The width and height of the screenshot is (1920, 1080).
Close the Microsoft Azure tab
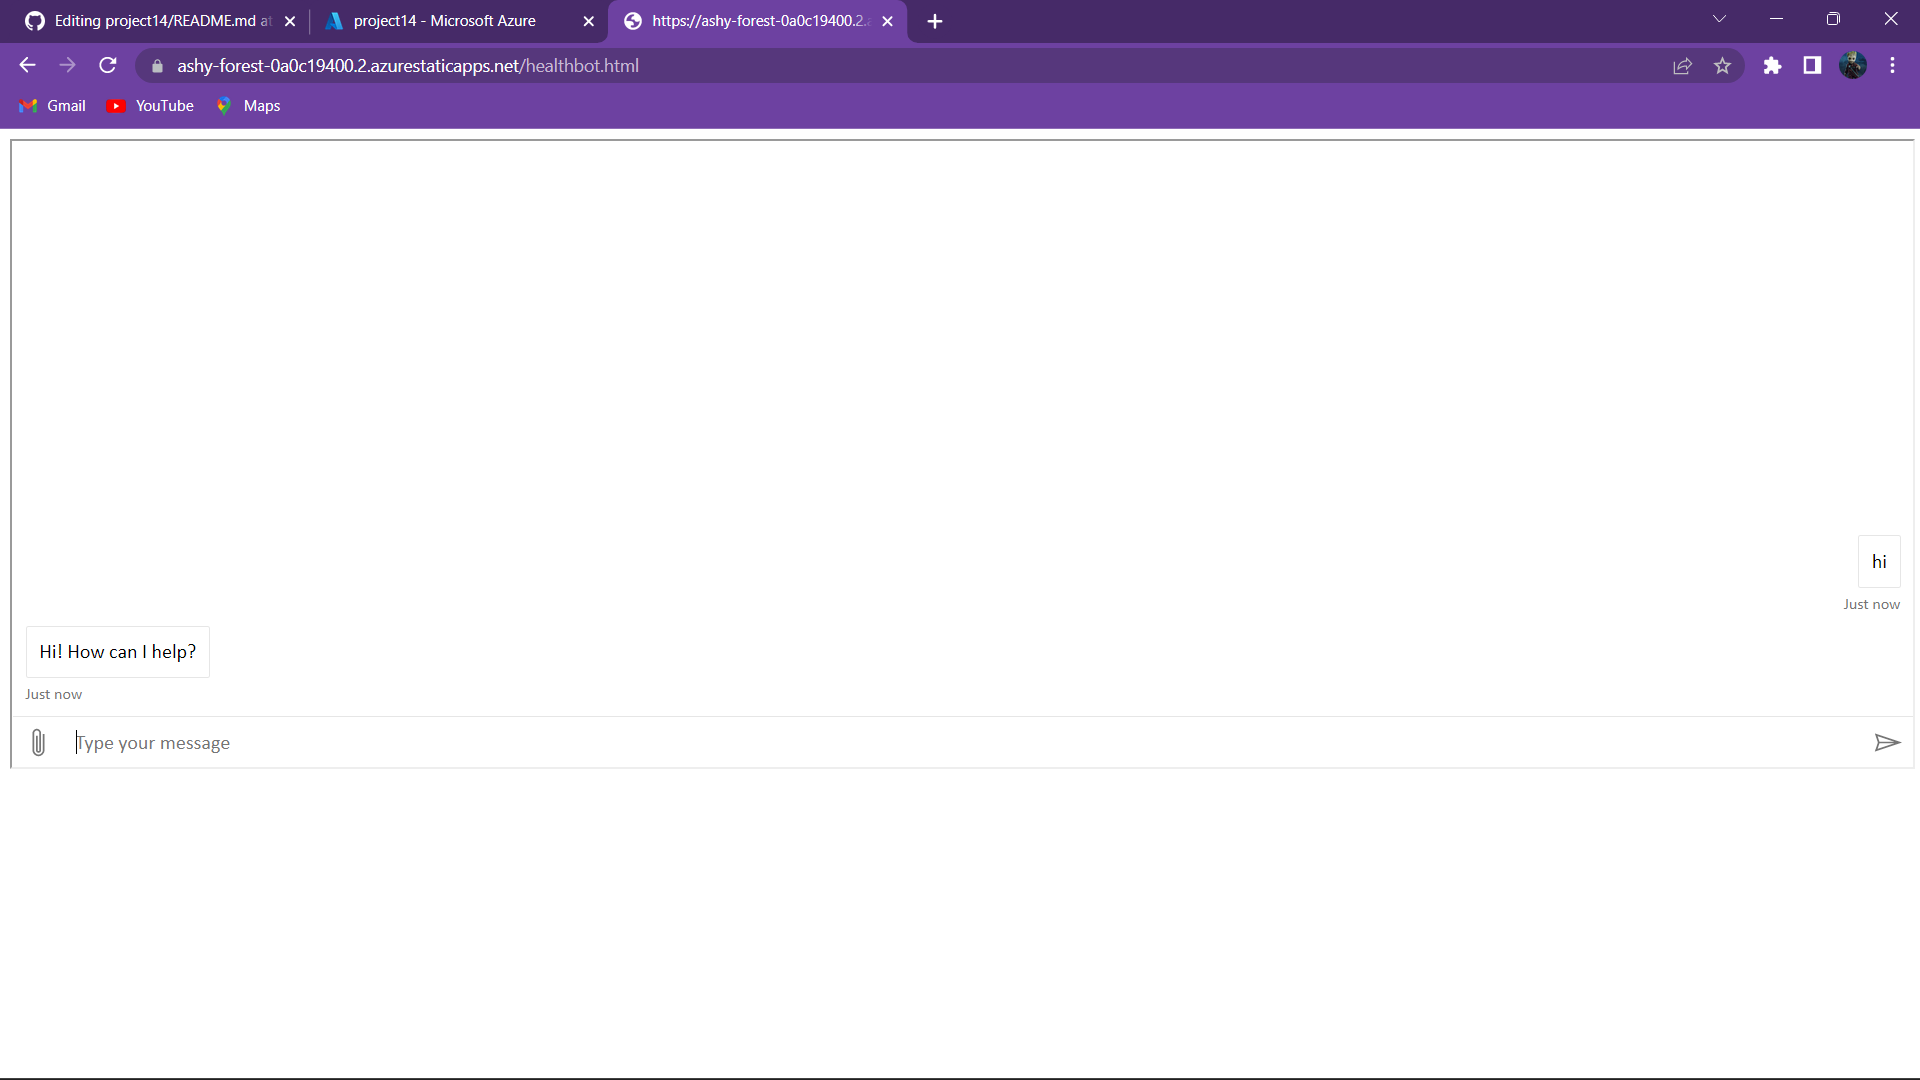tap(588, 21)
